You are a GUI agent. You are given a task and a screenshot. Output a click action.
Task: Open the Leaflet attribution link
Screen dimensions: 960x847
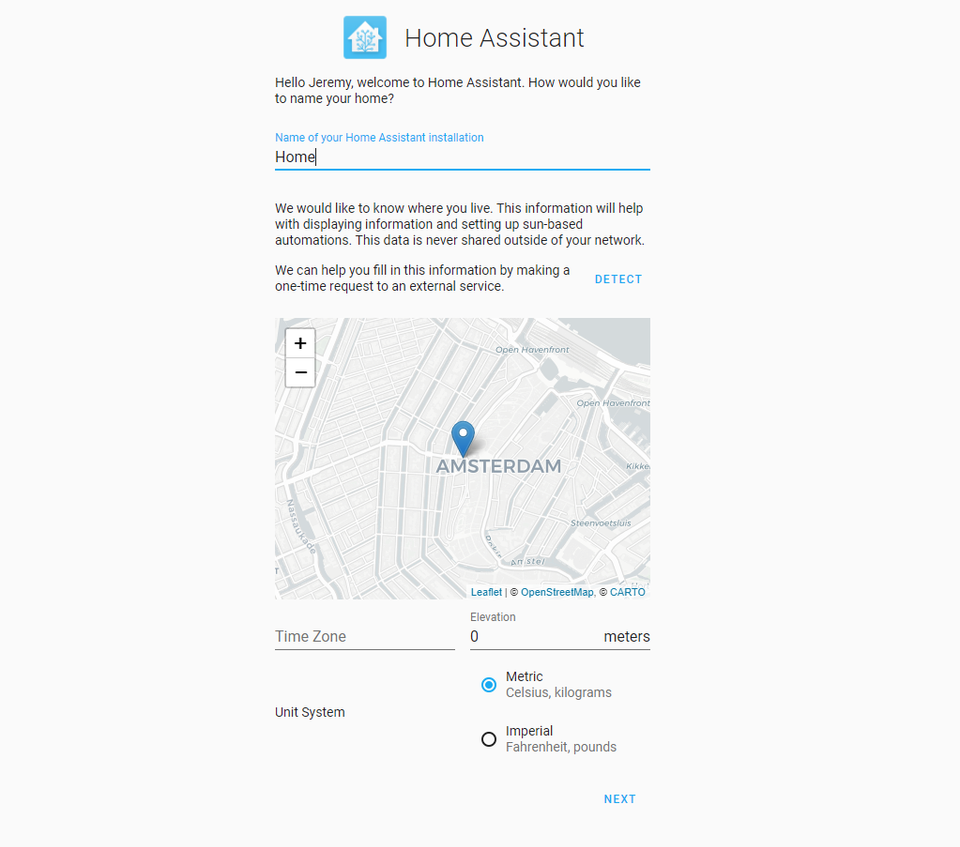pos(486,592)
